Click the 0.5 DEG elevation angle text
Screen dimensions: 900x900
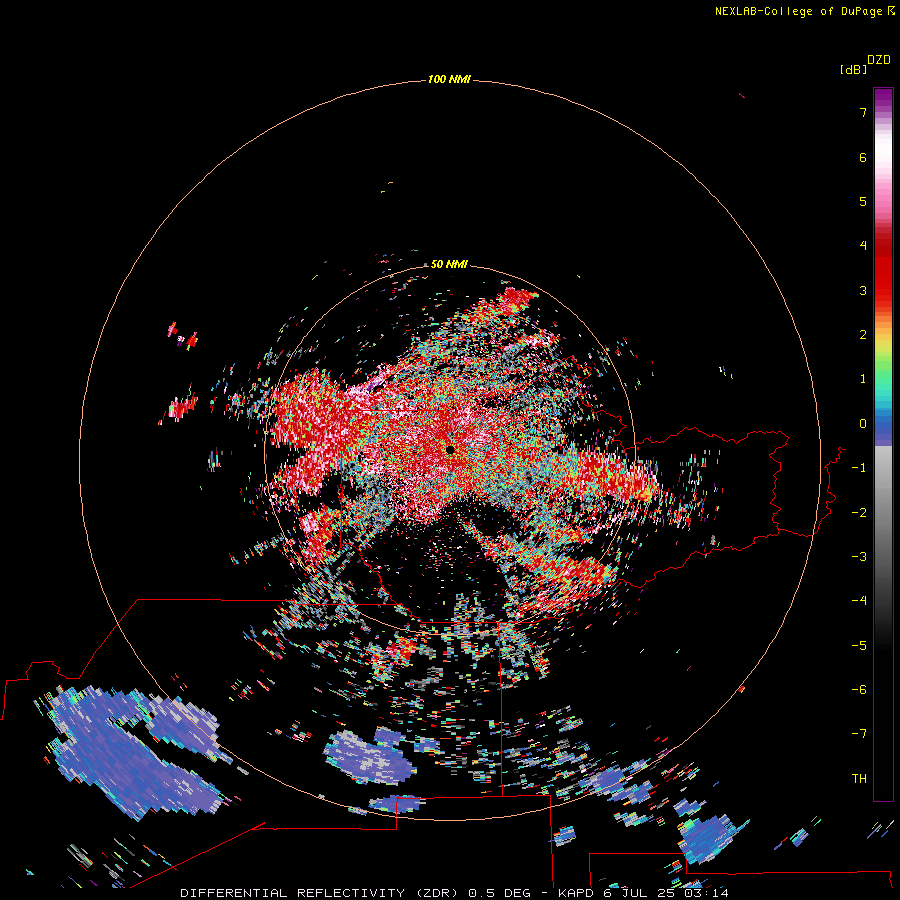pyautogui.click(x=499, y=893)
